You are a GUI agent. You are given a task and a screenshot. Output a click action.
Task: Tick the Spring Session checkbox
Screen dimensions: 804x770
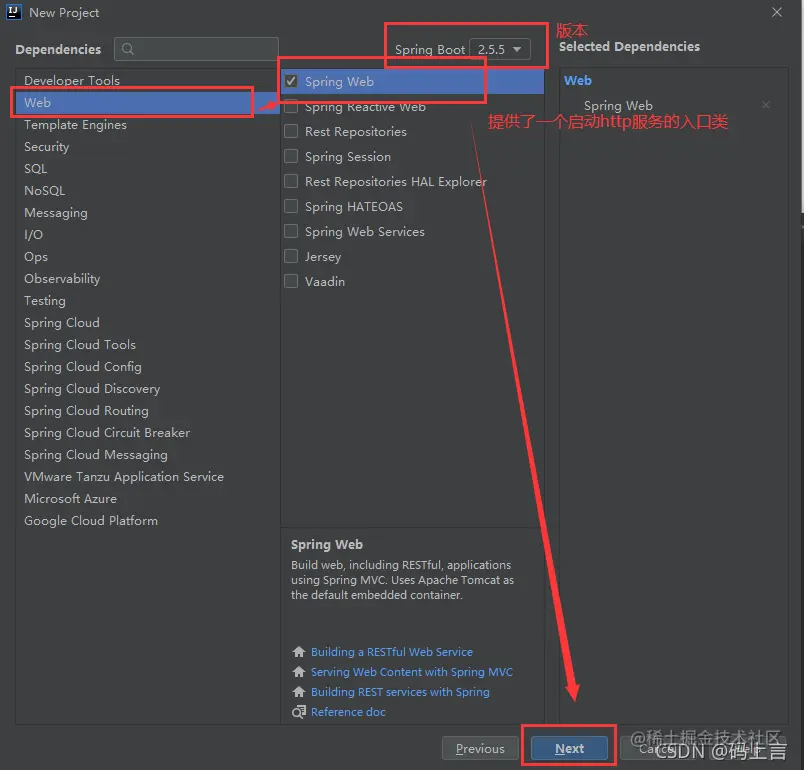point(291,156)
